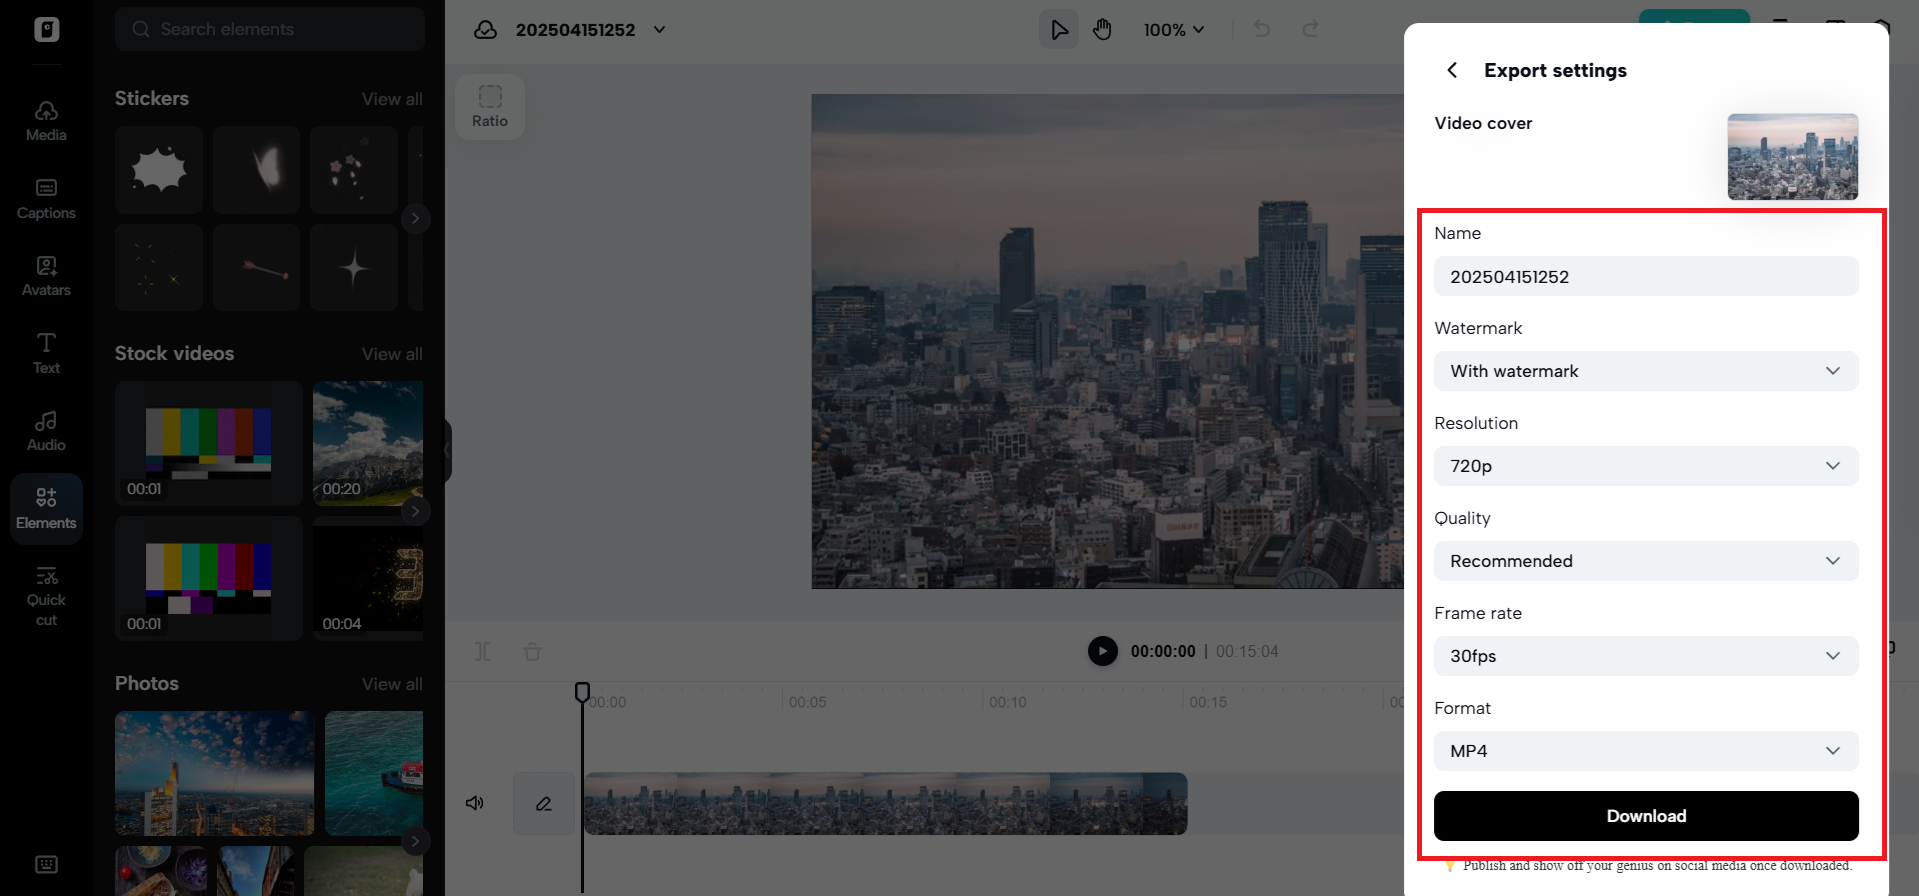The width and height of the screenshot is (1919, 896).
Task: Open the Avatars sidebar panel
Action: coord(46,276)
